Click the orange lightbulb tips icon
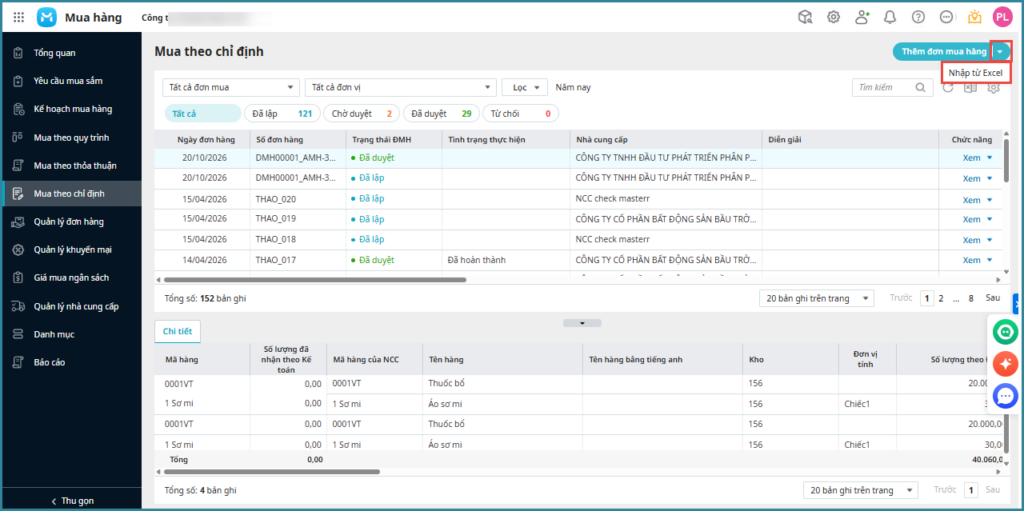The width and height of the screenshot is (1024, 511). [974, 17]
